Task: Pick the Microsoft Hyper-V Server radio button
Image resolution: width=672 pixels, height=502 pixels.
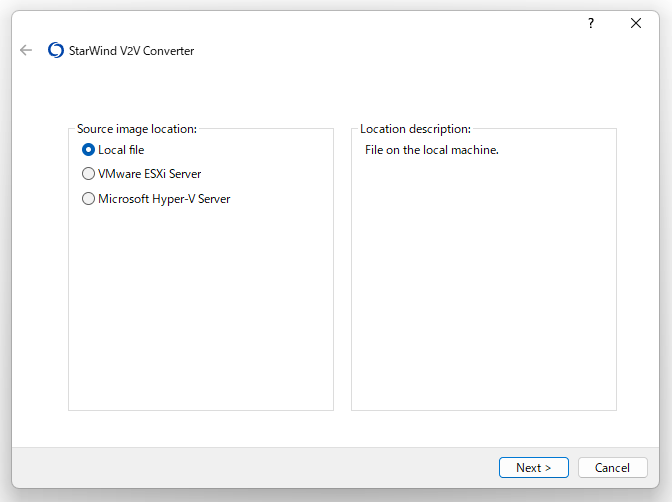Action: pyautogui.click(x=88, y=198)
